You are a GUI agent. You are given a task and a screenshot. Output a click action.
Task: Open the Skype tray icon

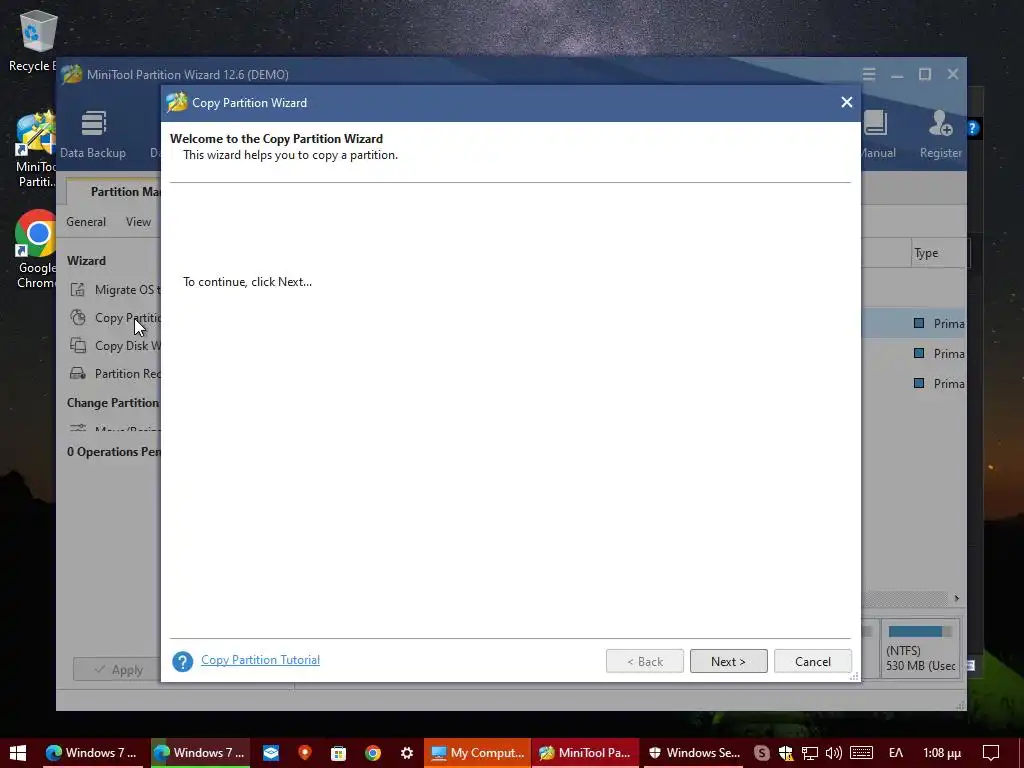[x=761, y=753]
